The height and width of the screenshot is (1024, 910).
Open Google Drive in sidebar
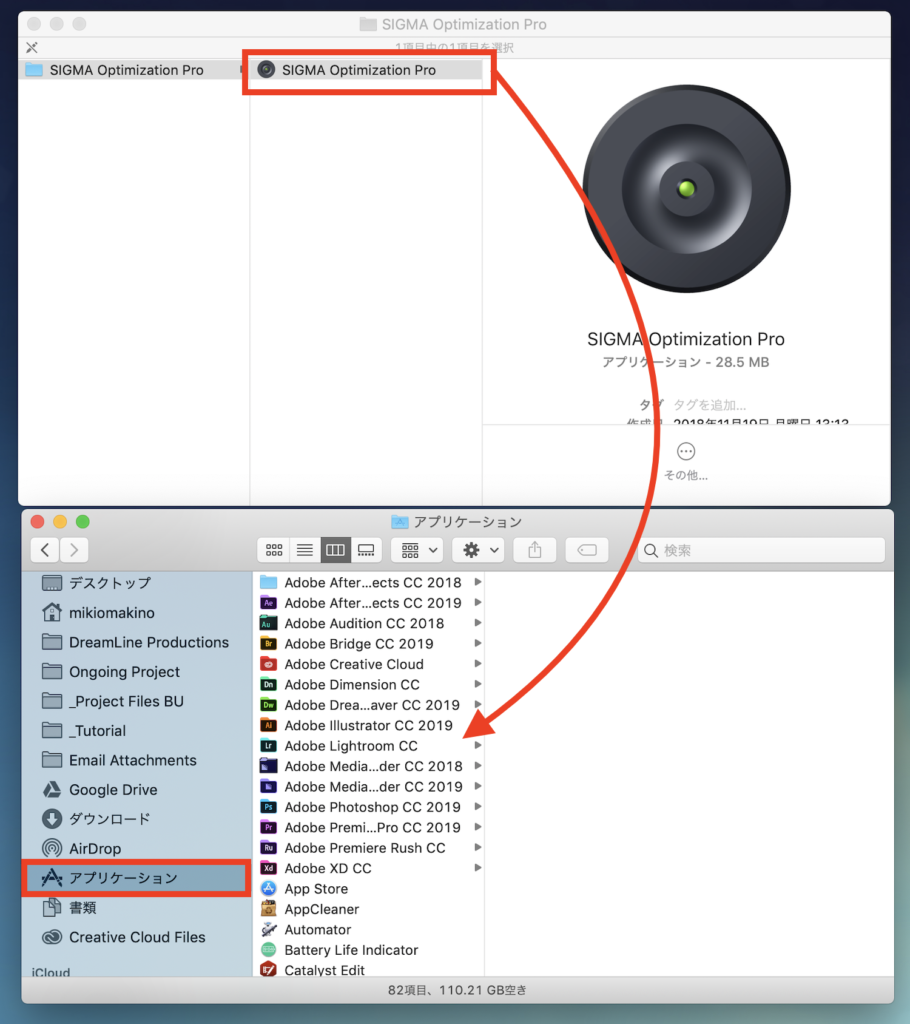point(135,790)
